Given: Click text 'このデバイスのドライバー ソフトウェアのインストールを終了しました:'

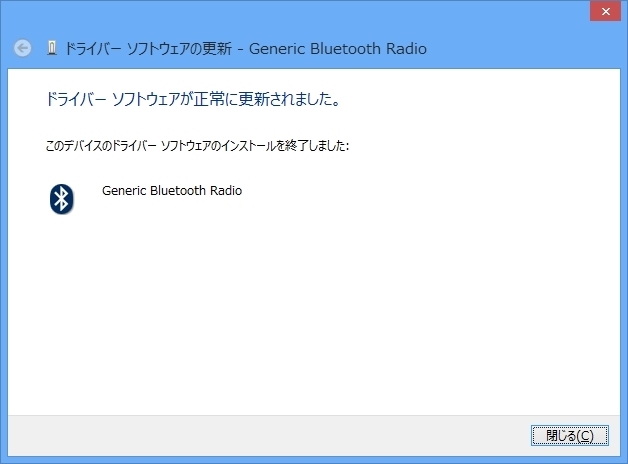Looking at the screenshot, I should coord(197,146).
